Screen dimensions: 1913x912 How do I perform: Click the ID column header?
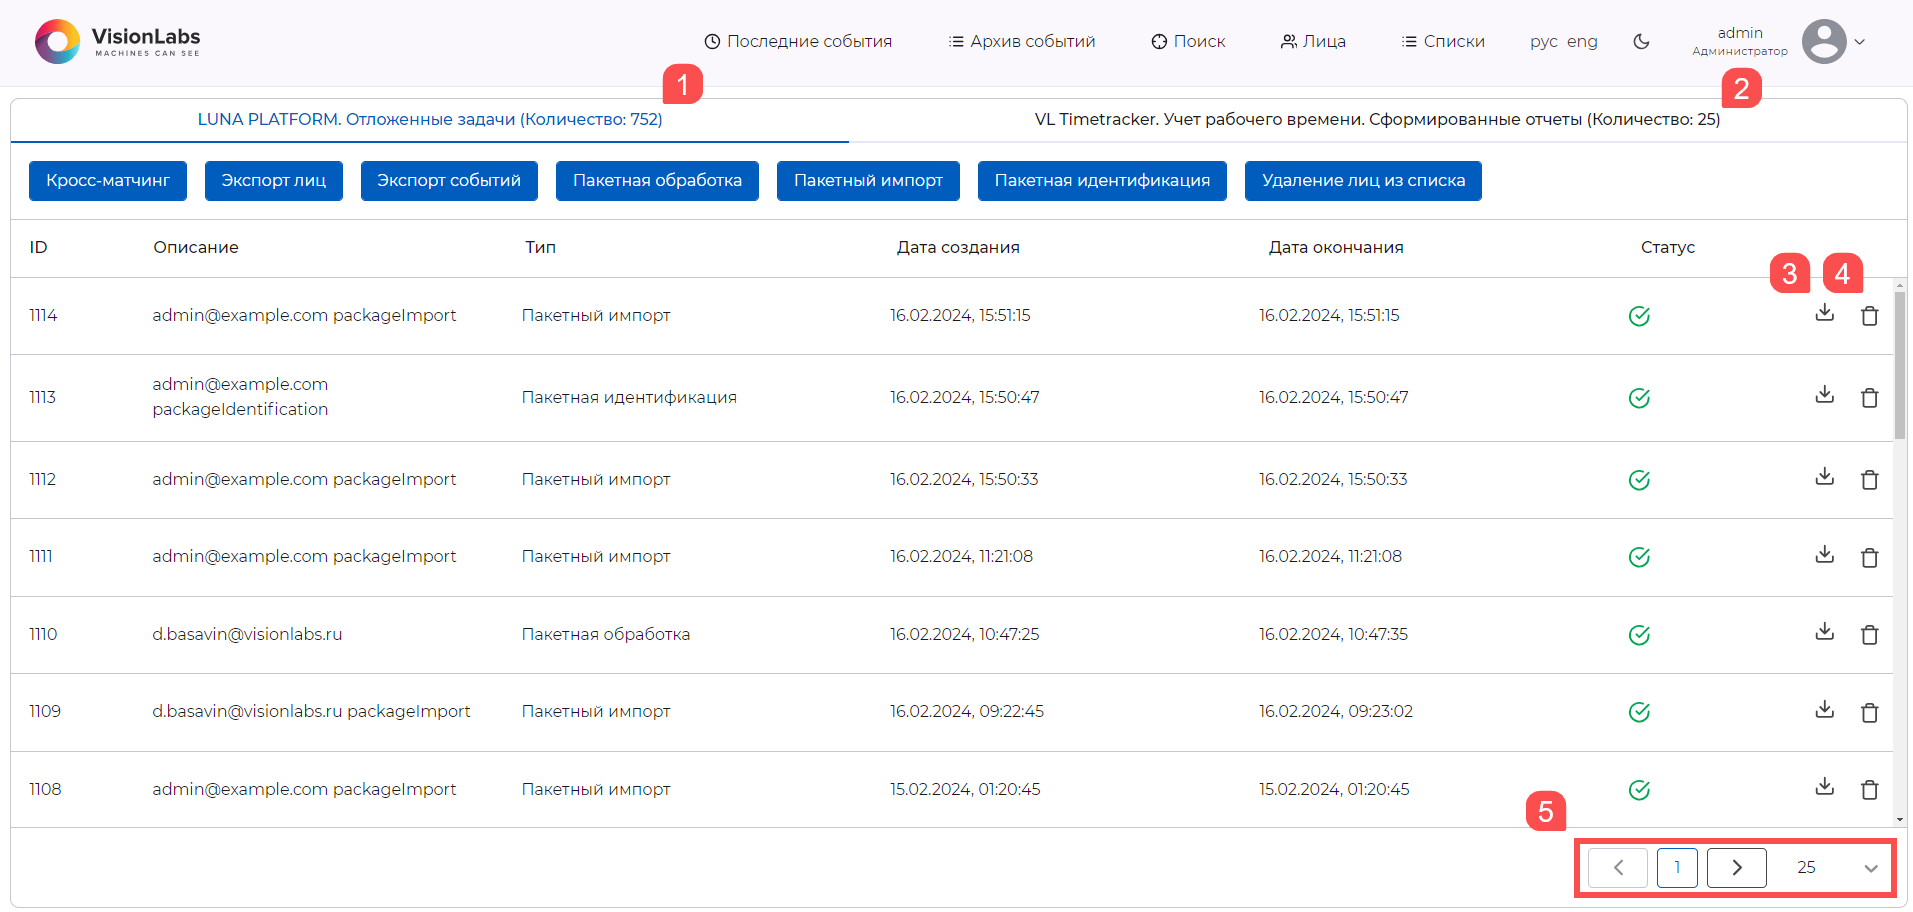[38, 248]
